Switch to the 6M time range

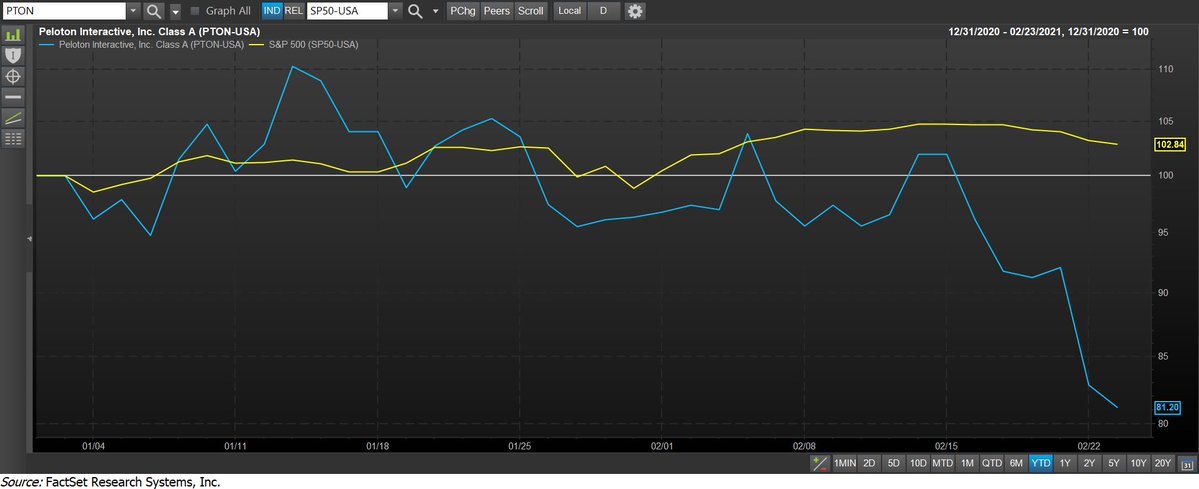(x=1015, y=464)
